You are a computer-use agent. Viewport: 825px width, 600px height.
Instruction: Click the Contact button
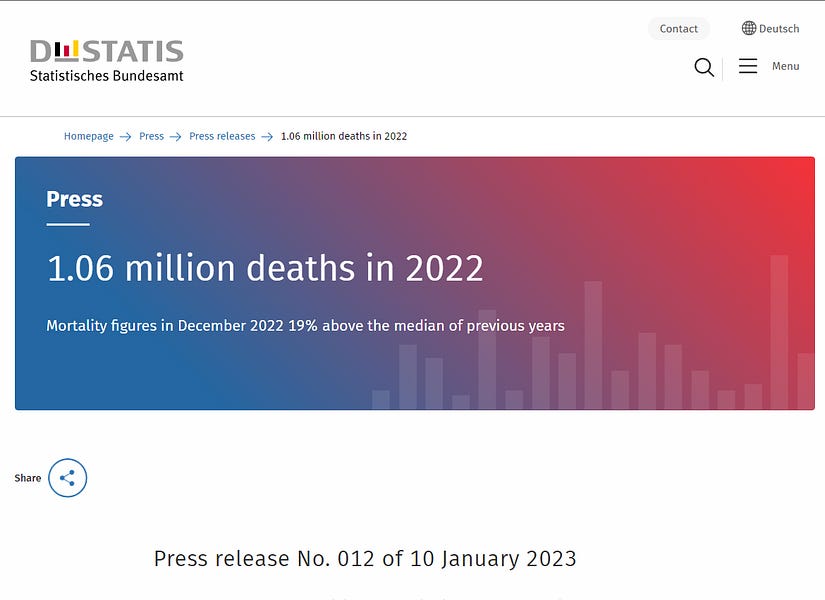(679, 28)
